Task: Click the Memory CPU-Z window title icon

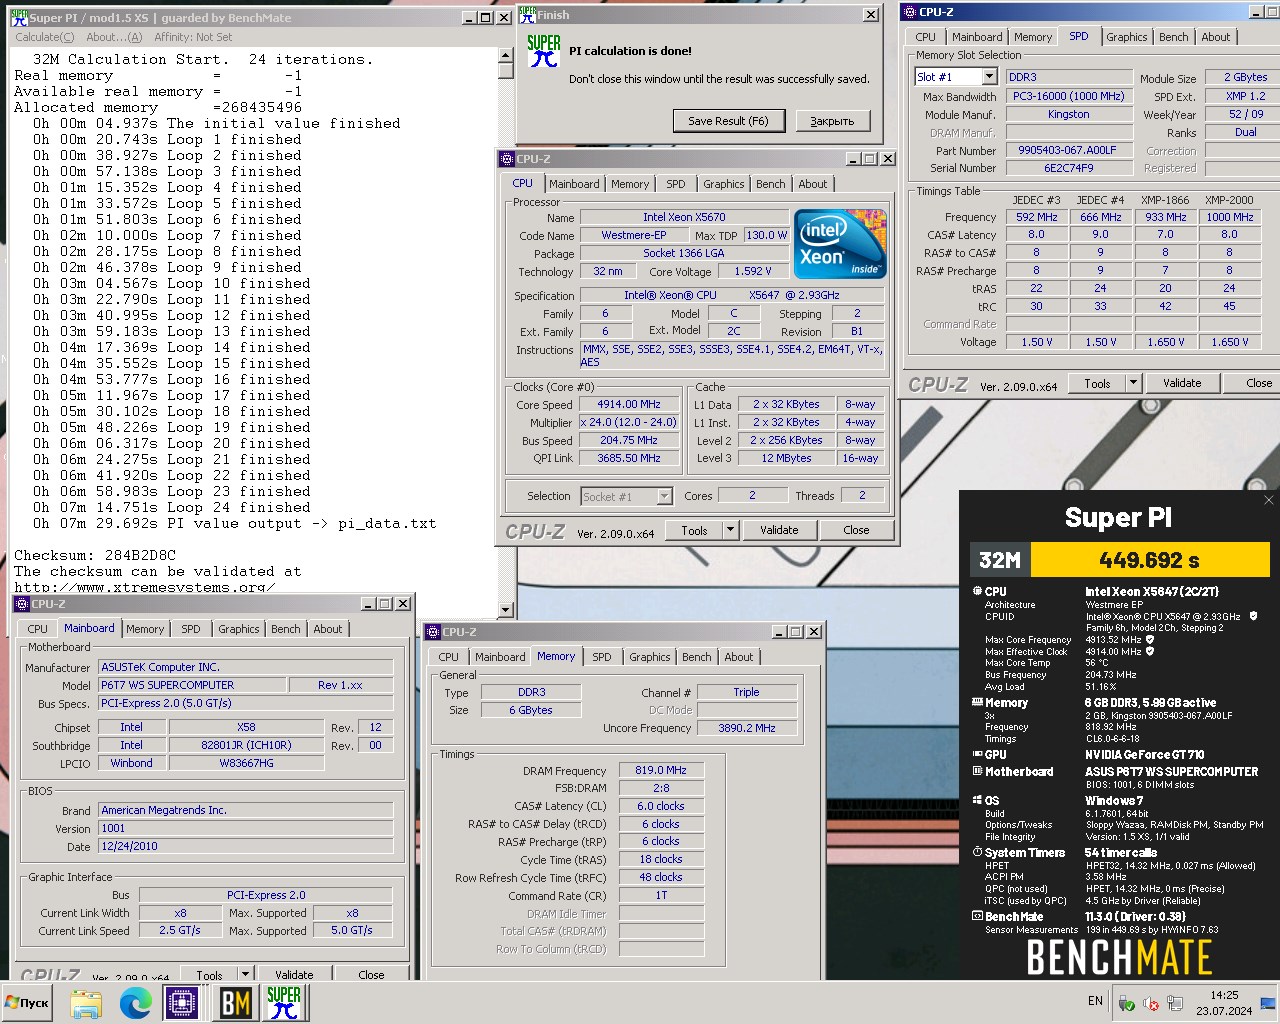Action: click(433, 632)
